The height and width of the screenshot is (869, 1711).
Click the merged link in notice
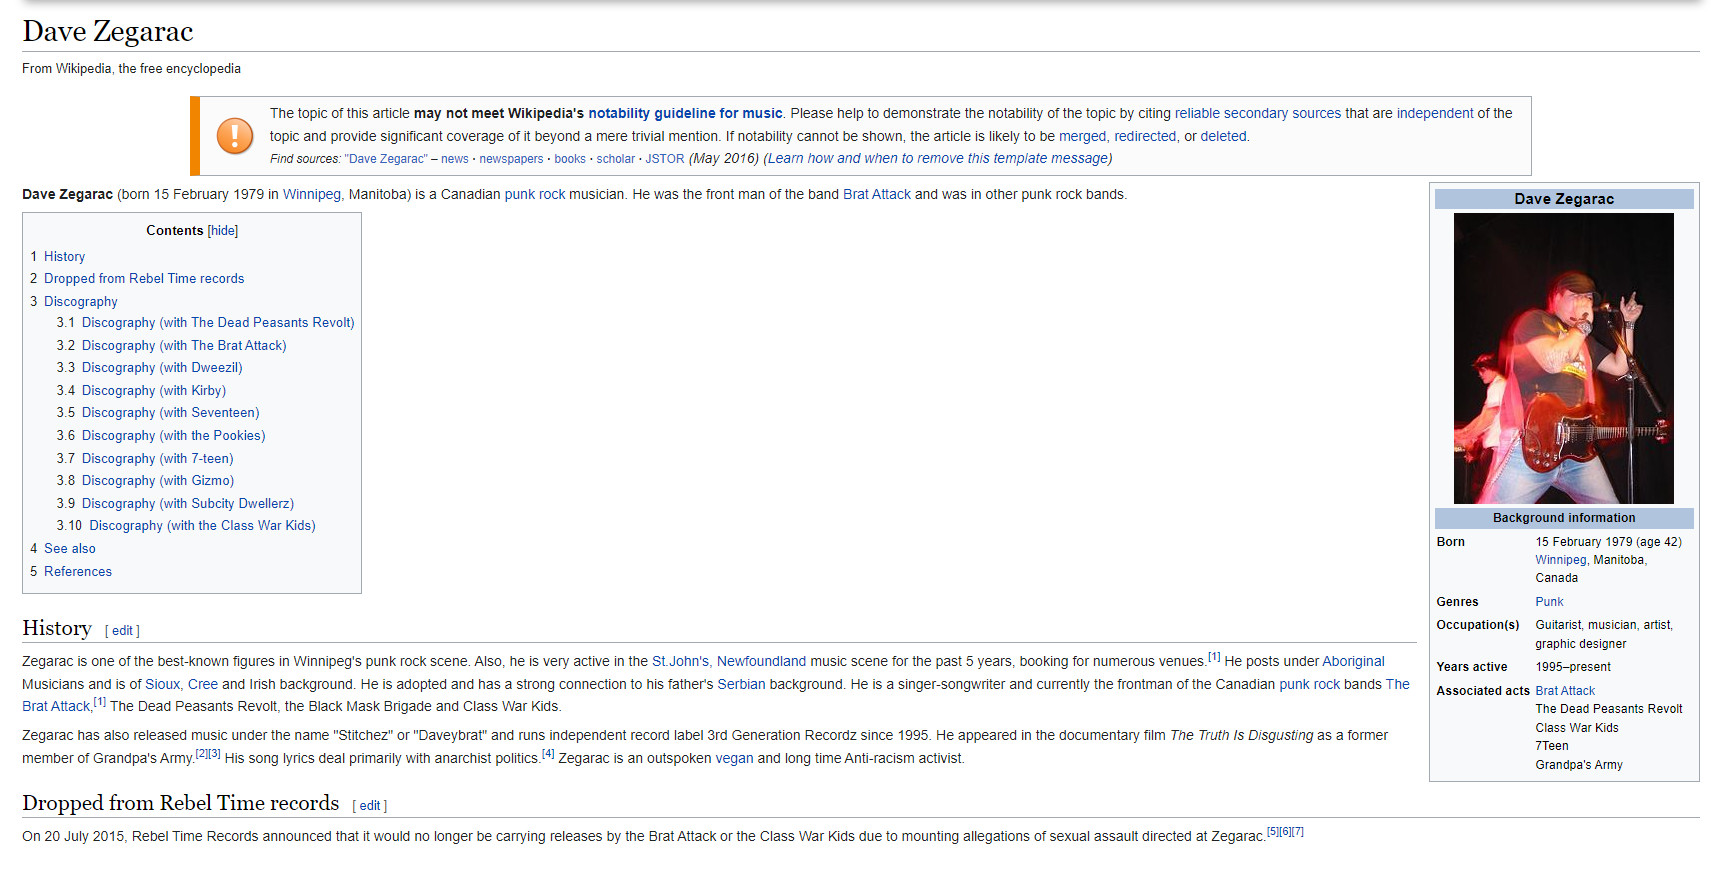click(1083, 137)
